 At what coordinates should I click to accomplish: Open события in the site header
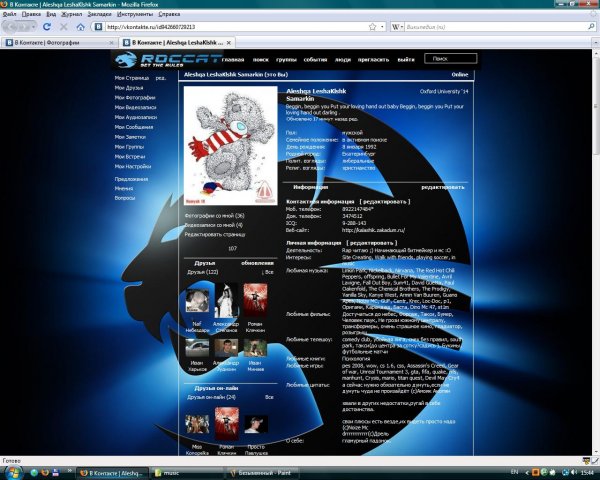coord(315,59)
